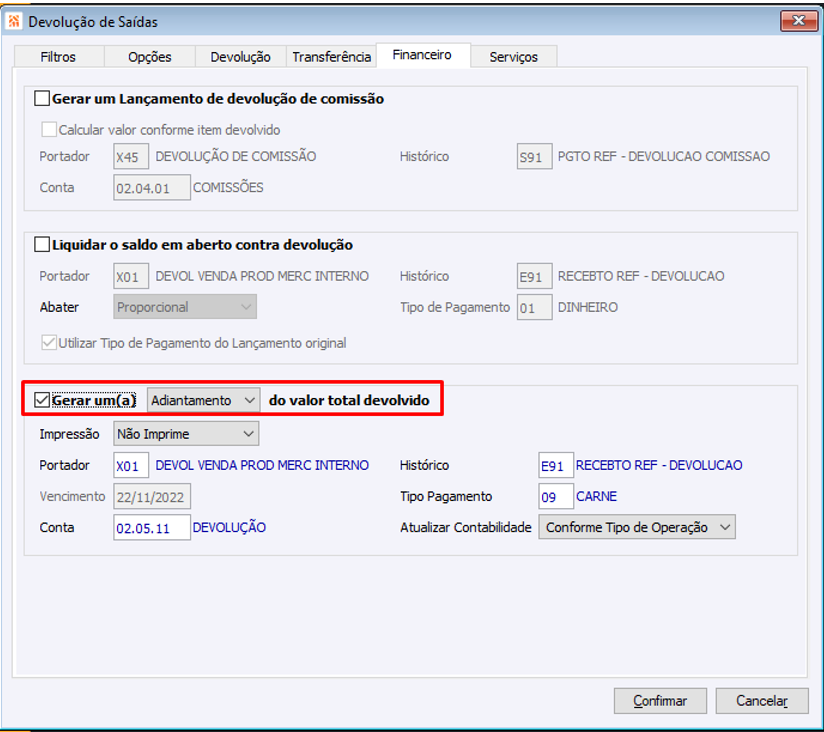Click the DINHEIRO payment label
Image resolution: width=824 pixels, height=732 pixels.
pyautogui.click(x=588, y=307)
